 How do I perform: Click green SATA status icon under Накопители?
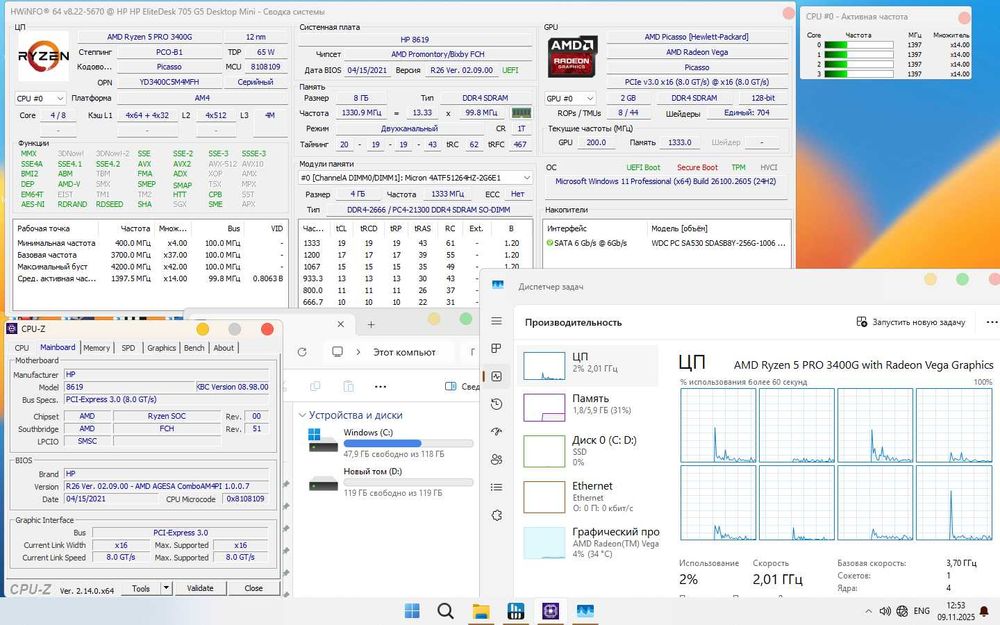point(550,243)
